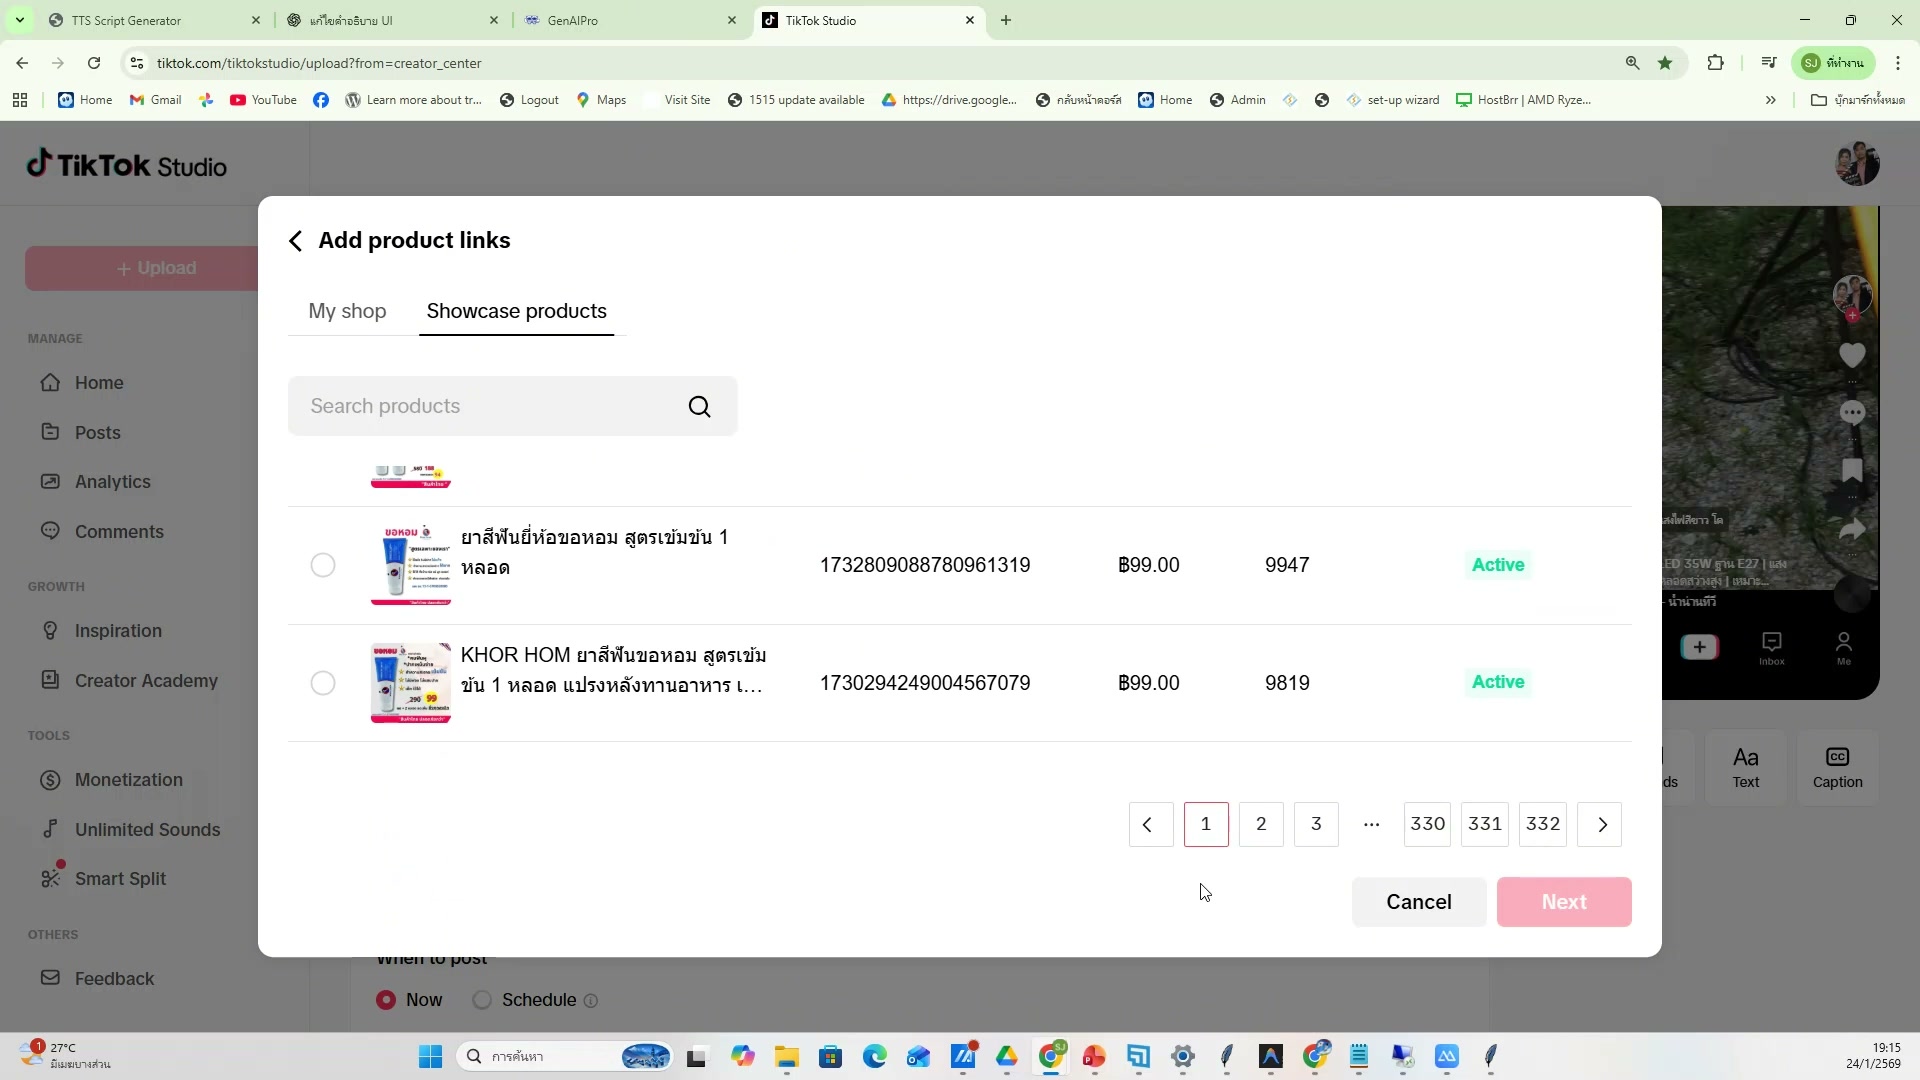Screen dimensions: 1920x1080
Task: Switch to the My shop tab
Action: (x=347, y=311)
